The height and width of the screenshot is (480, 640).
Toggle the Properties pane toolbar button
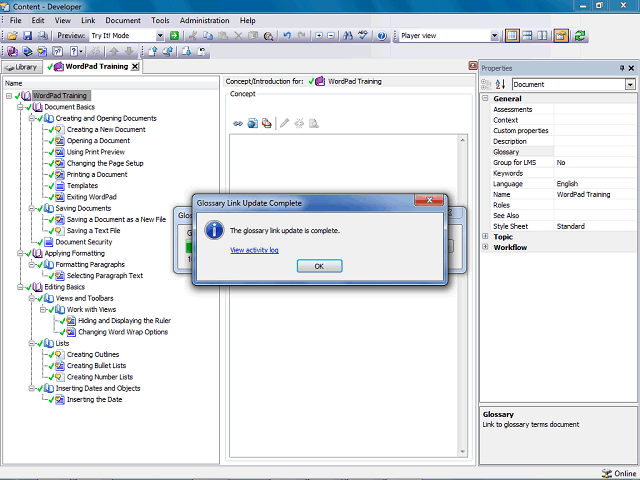(x=561, y=36)
